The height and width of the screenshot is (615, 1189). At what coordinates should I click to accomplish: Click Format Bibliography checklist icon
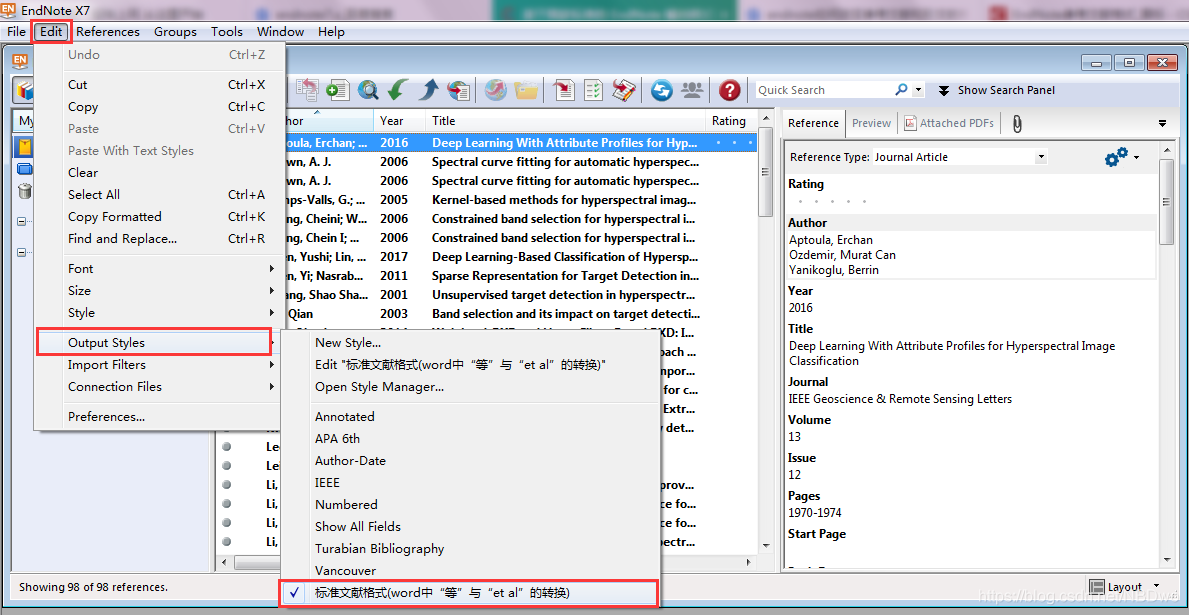tap(594, 90)
